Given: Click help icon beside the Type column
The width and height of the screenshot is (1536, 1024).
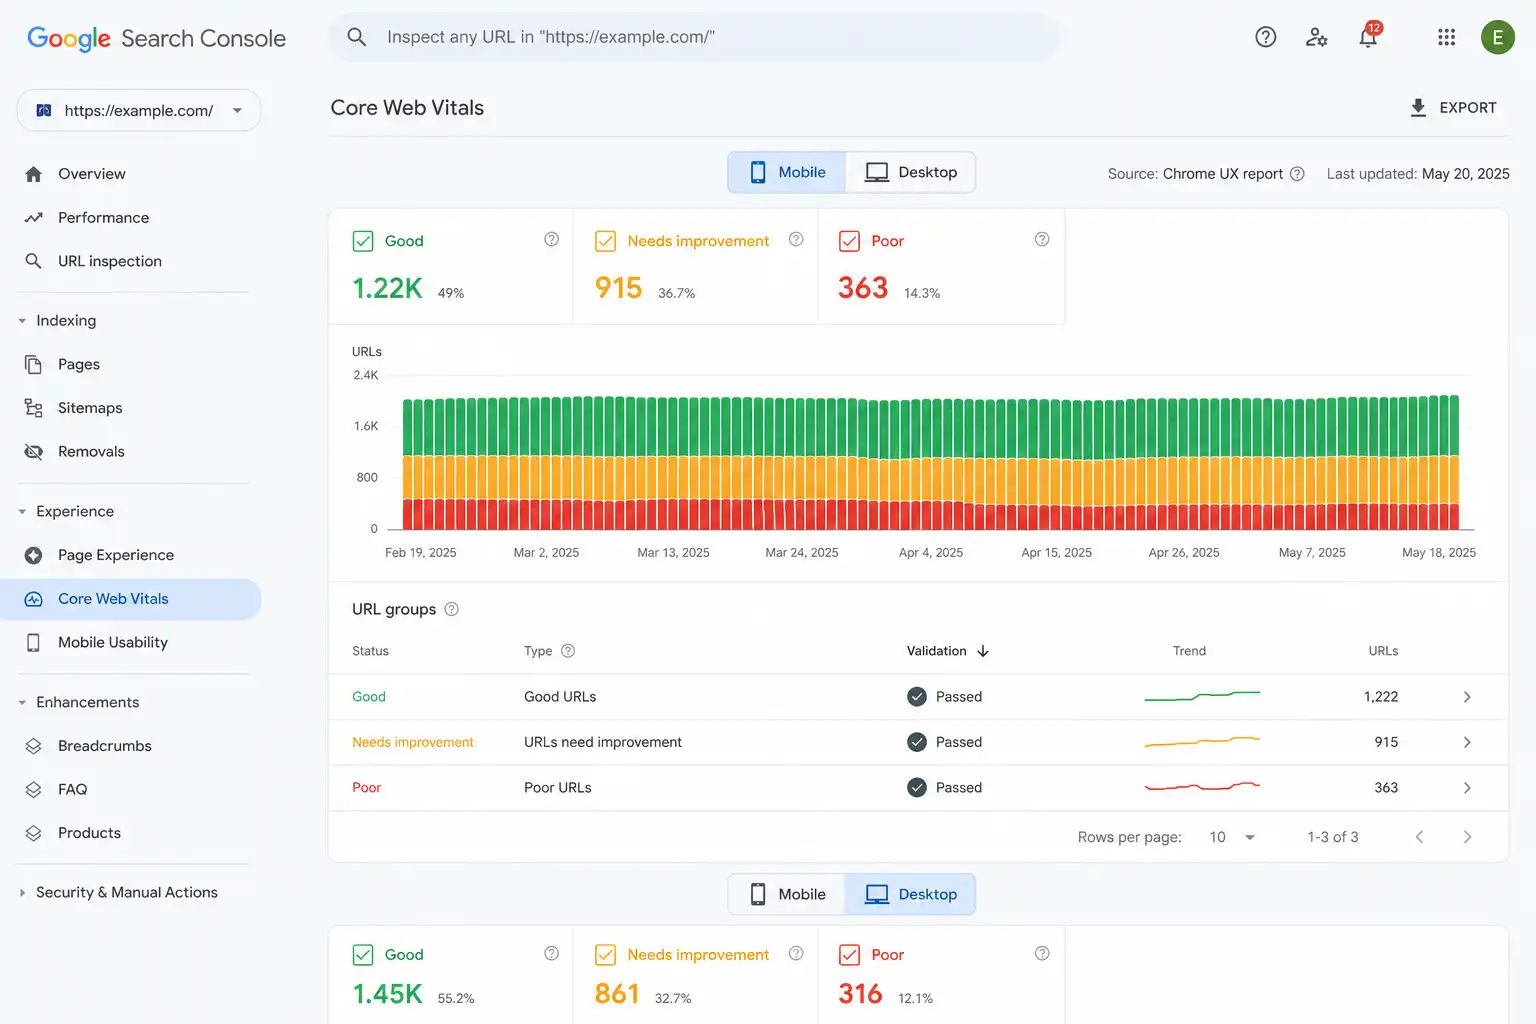Looking at the screenshot, I should (x=568, y=651).
